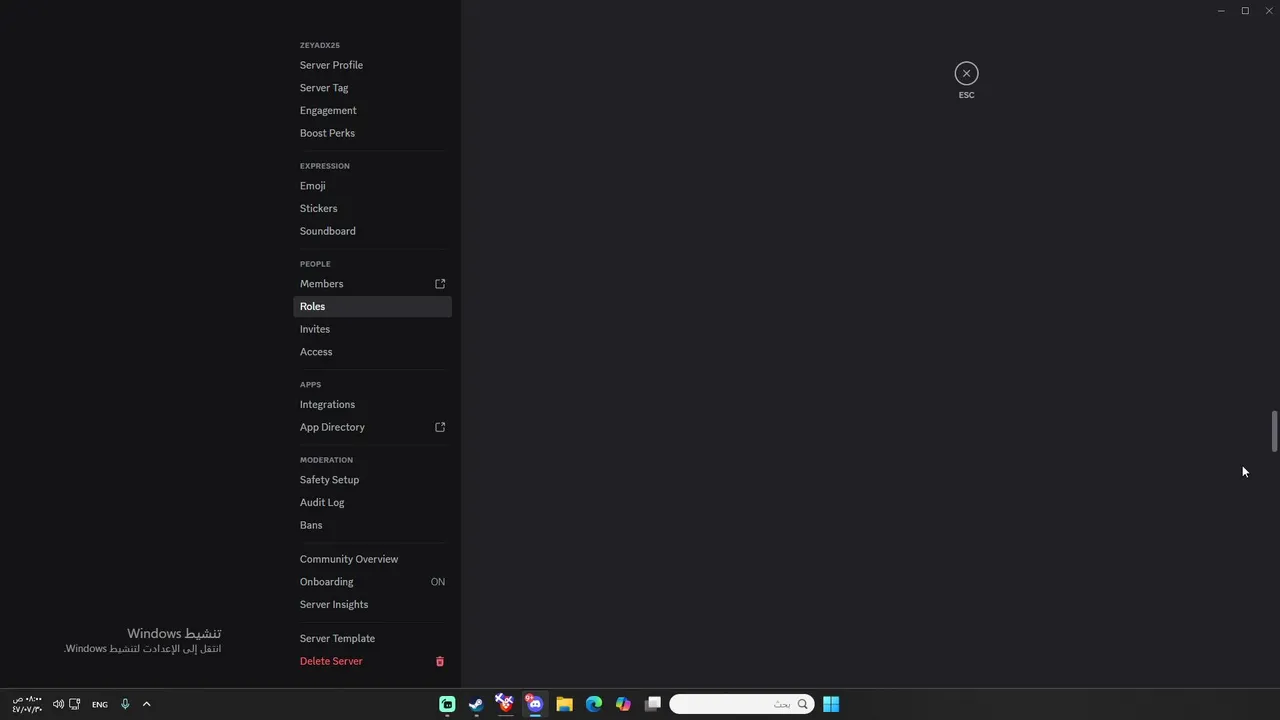Switch to the Discord taskbar icon
The width and height of the screenshot is (1280, 720).
click(x=535, y=704)
